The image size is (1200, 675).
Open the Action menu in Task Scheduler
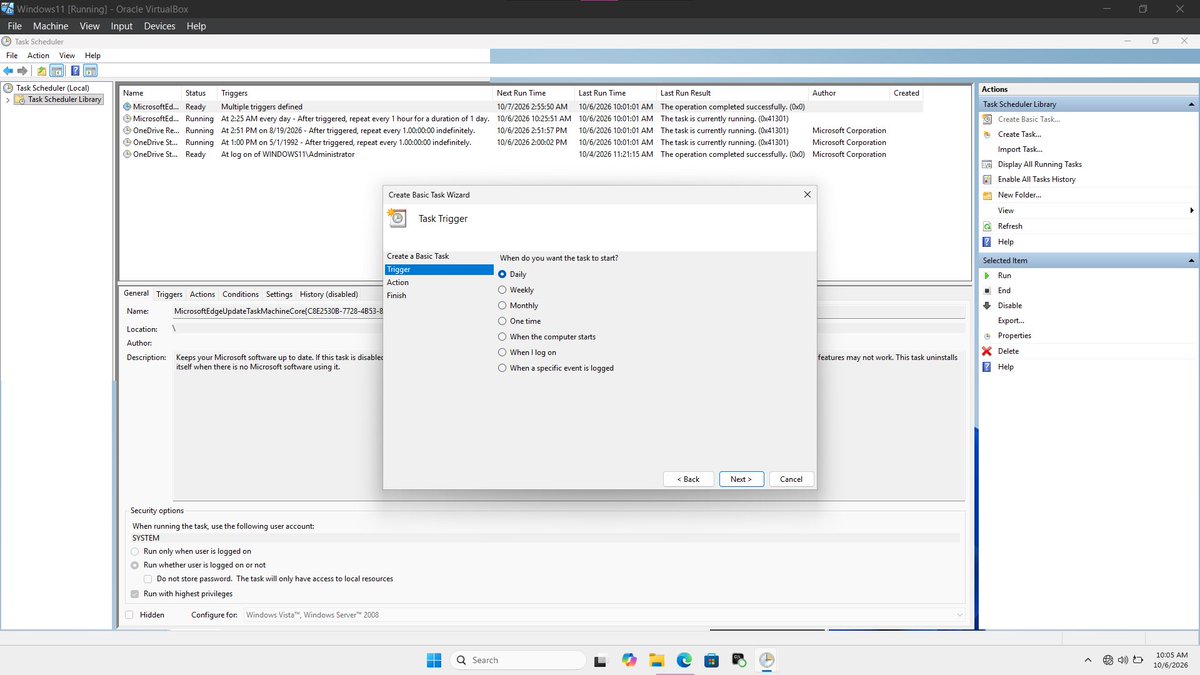pos(38,55)
